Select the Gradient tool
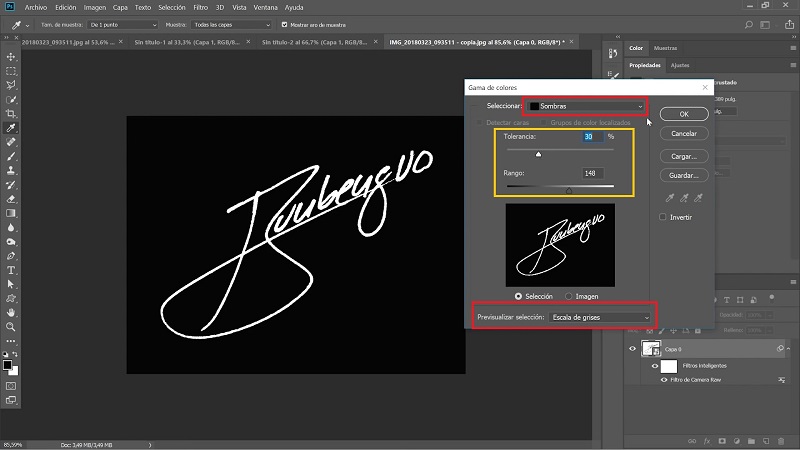800x450 pixels. (x=11, y=213)
